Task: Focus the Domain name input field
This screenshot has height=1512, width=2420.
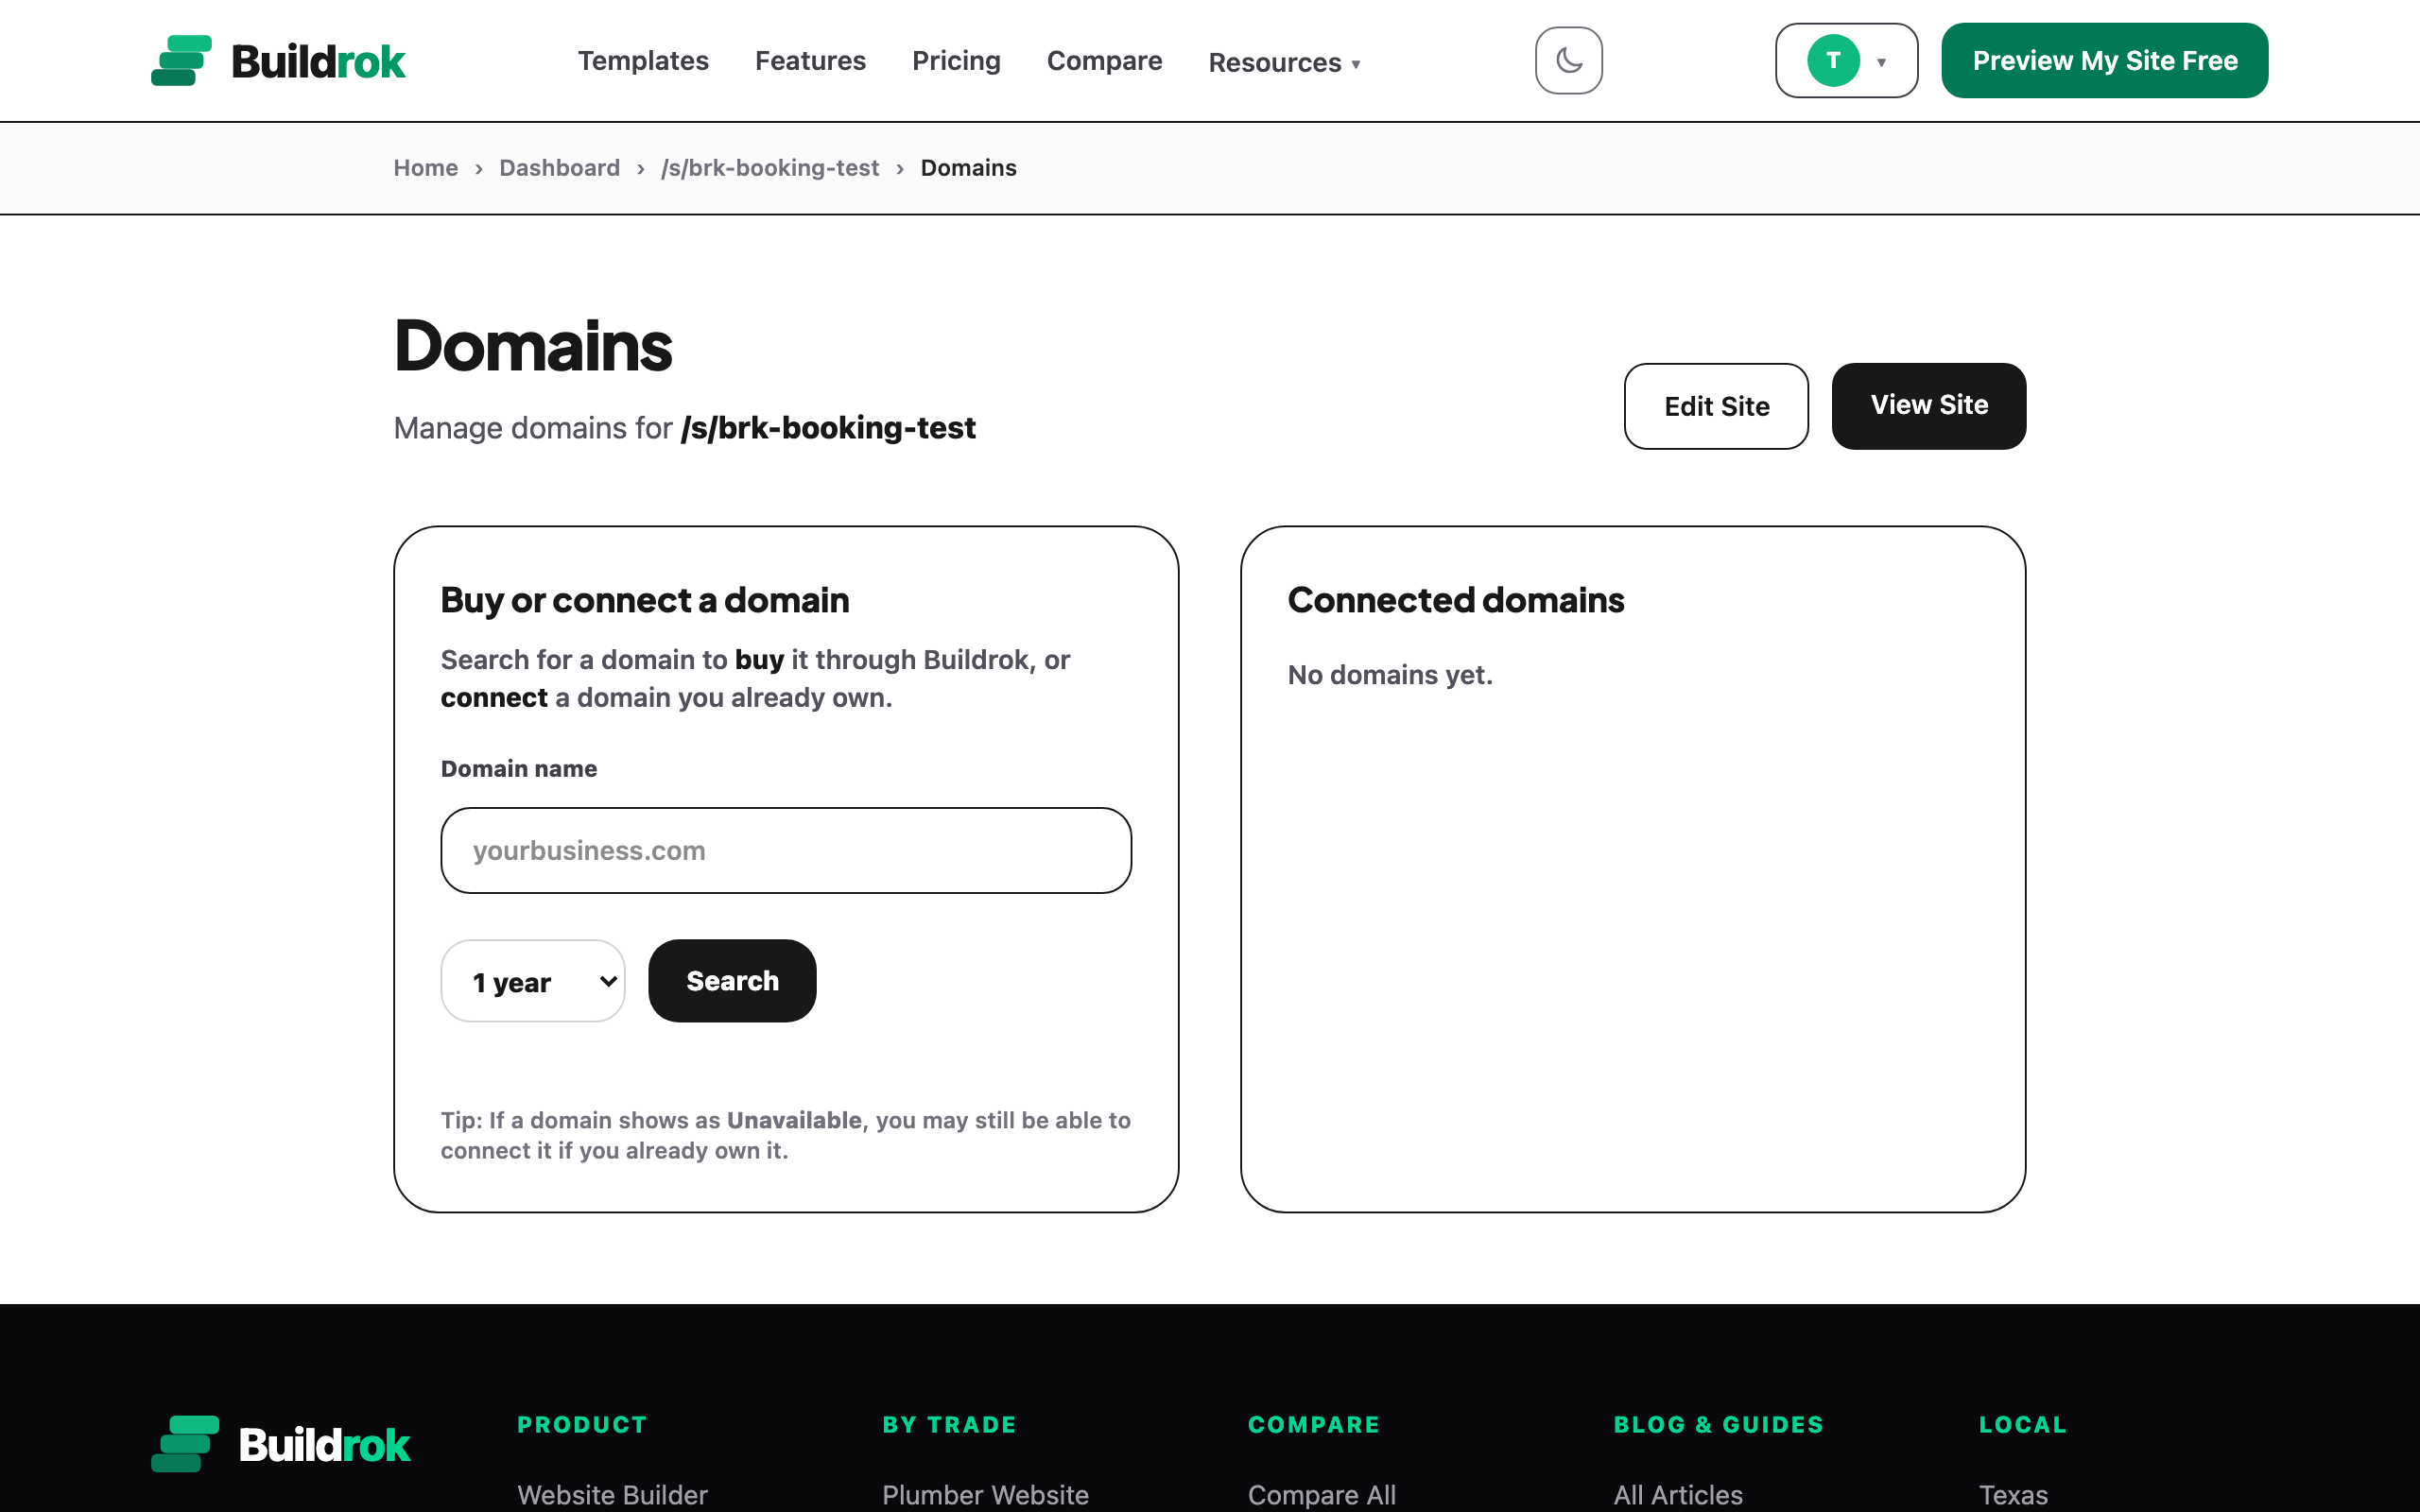Action: tap(786, 850)
